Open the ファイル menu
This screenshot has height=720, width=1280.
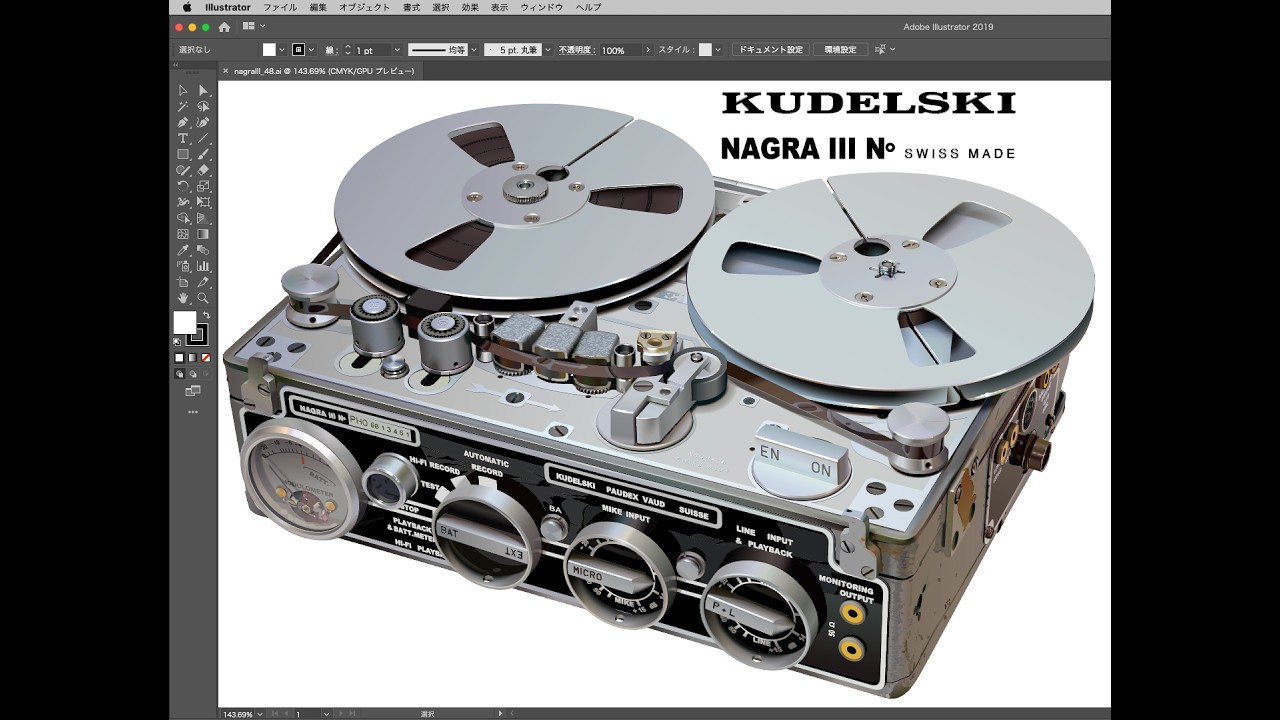click(x=280, y=7)
